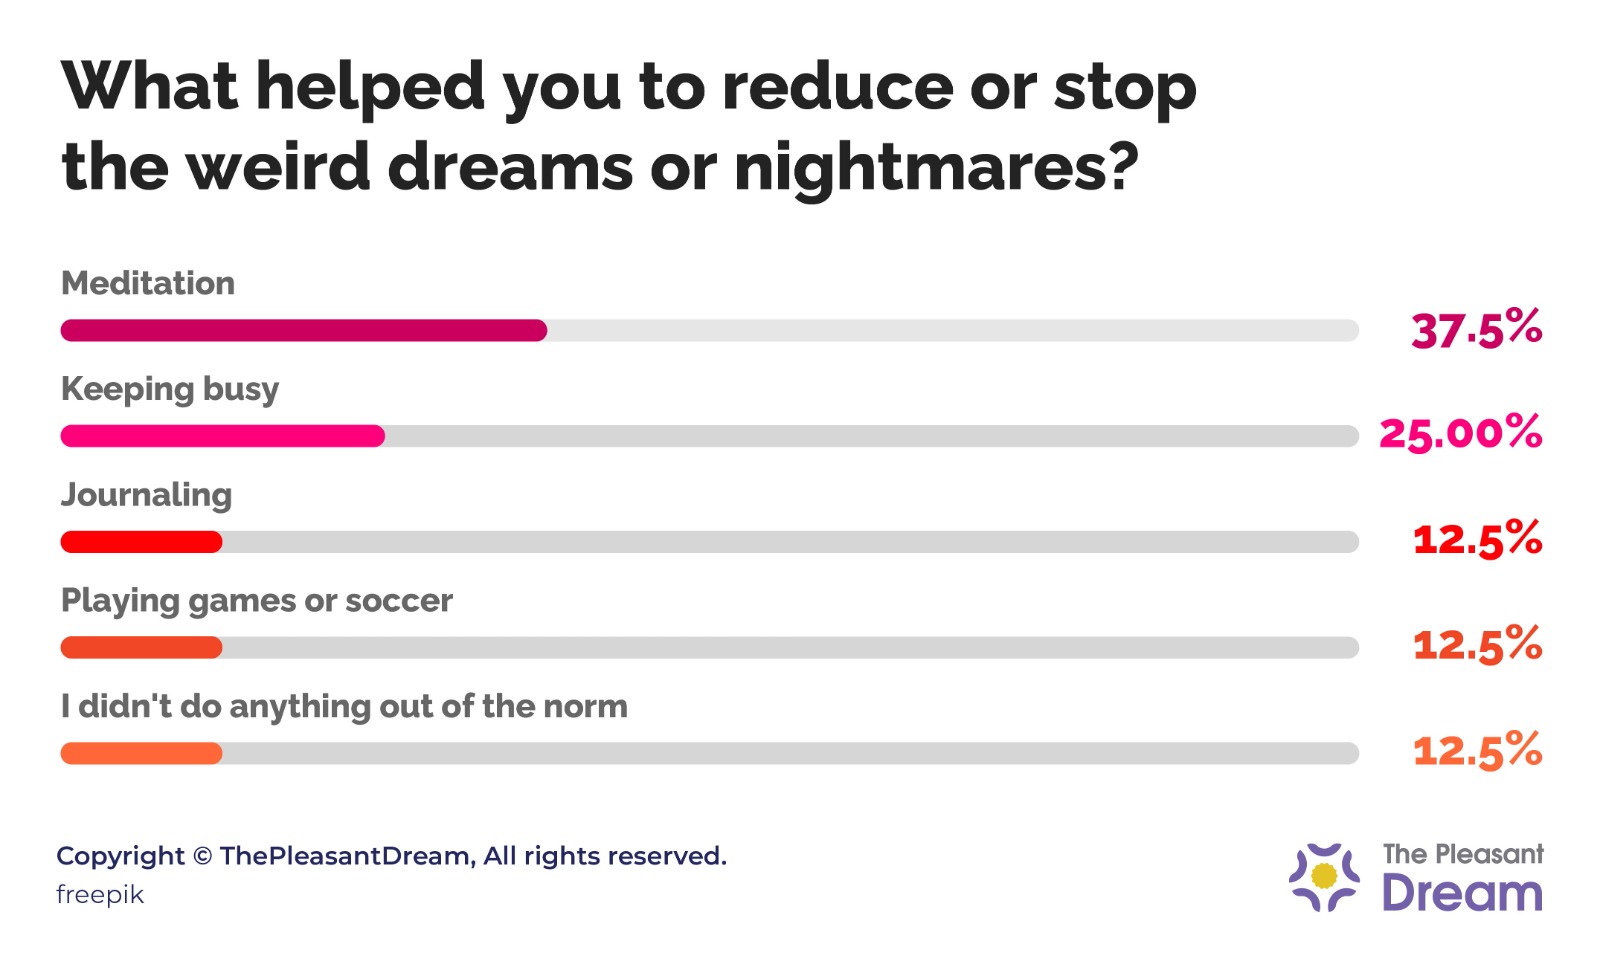Select the Keeping busy label
1600x973 pixels.
[170, 389]
